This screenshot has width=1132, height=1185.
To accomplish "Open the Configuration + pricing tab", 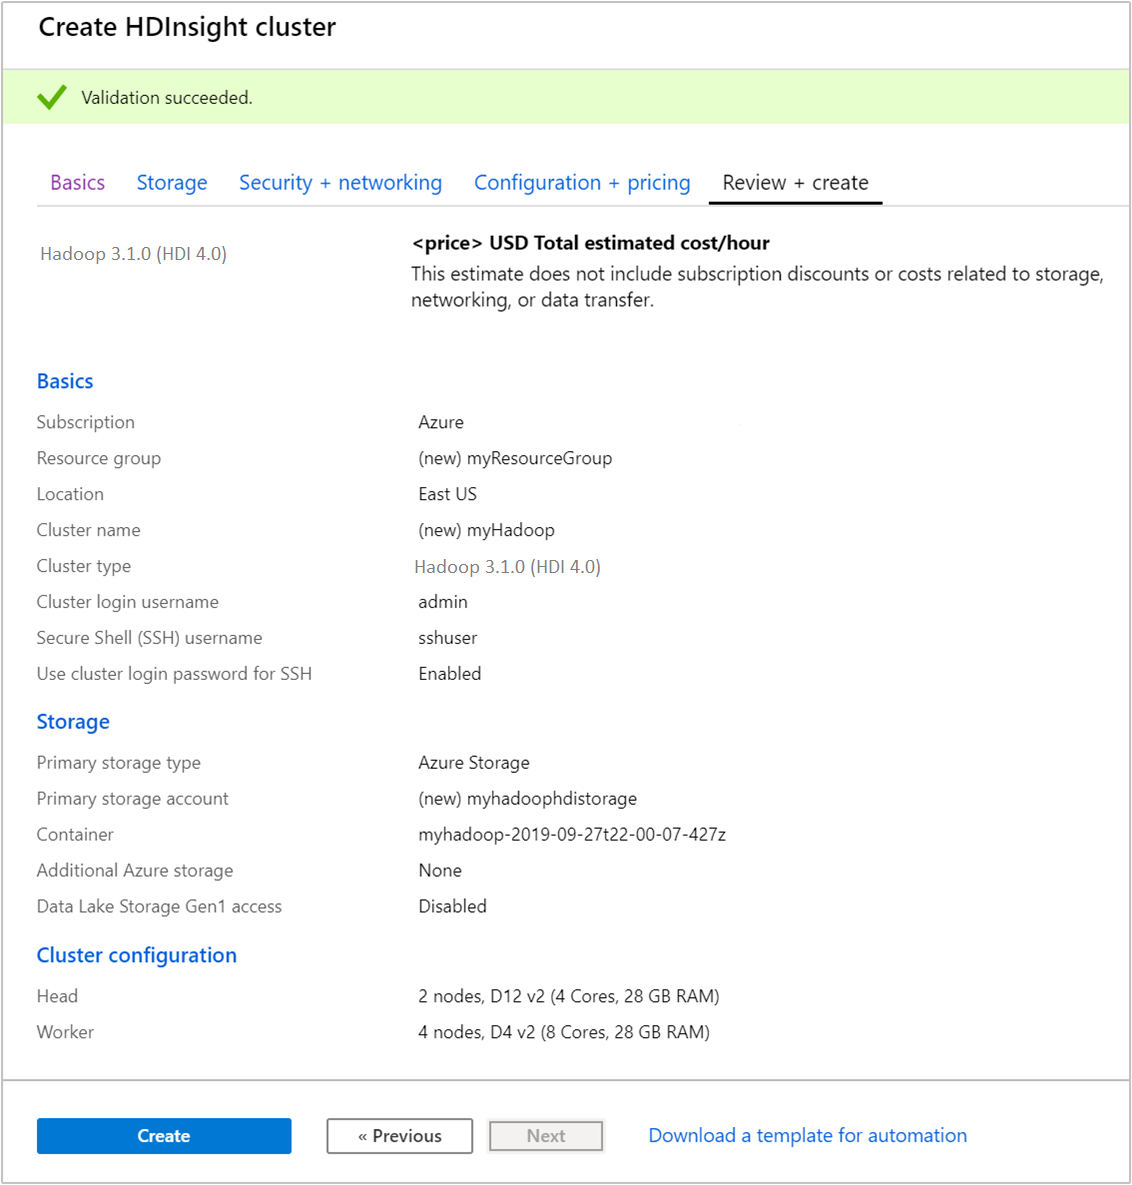I will click(581, 182).
